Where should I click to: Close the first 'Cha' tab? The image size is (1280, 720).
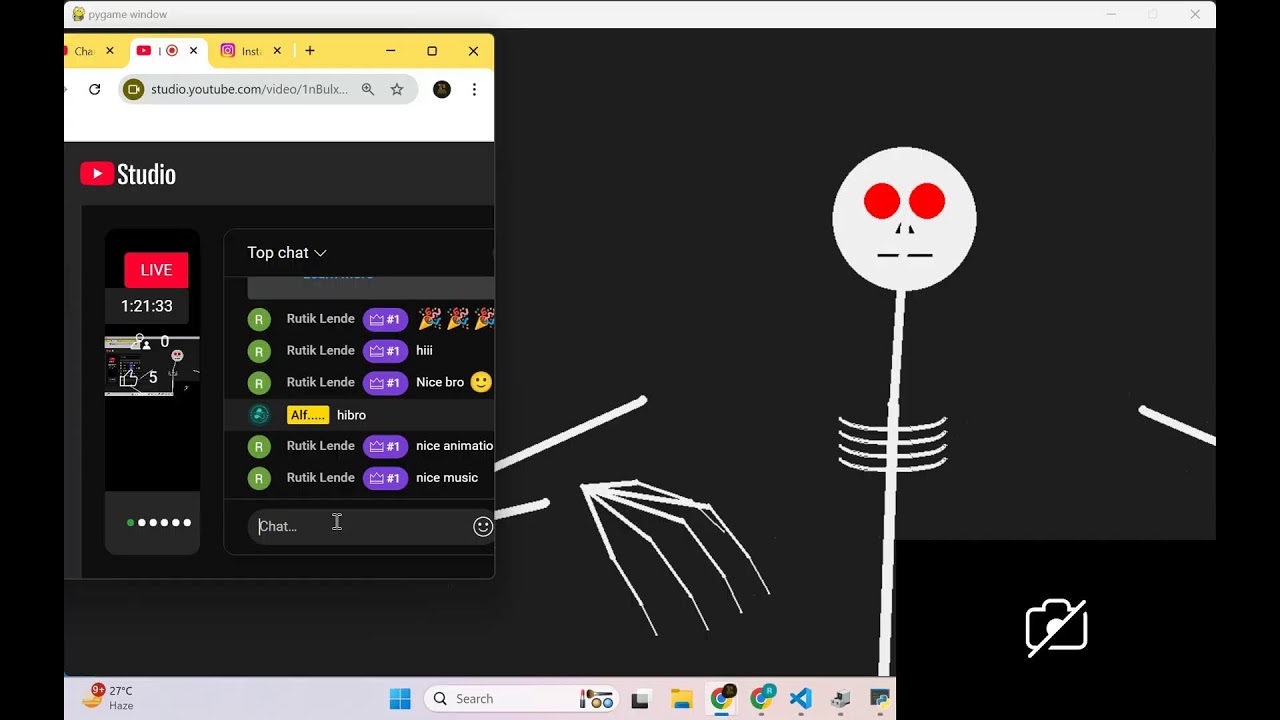[x=110, y=51]
